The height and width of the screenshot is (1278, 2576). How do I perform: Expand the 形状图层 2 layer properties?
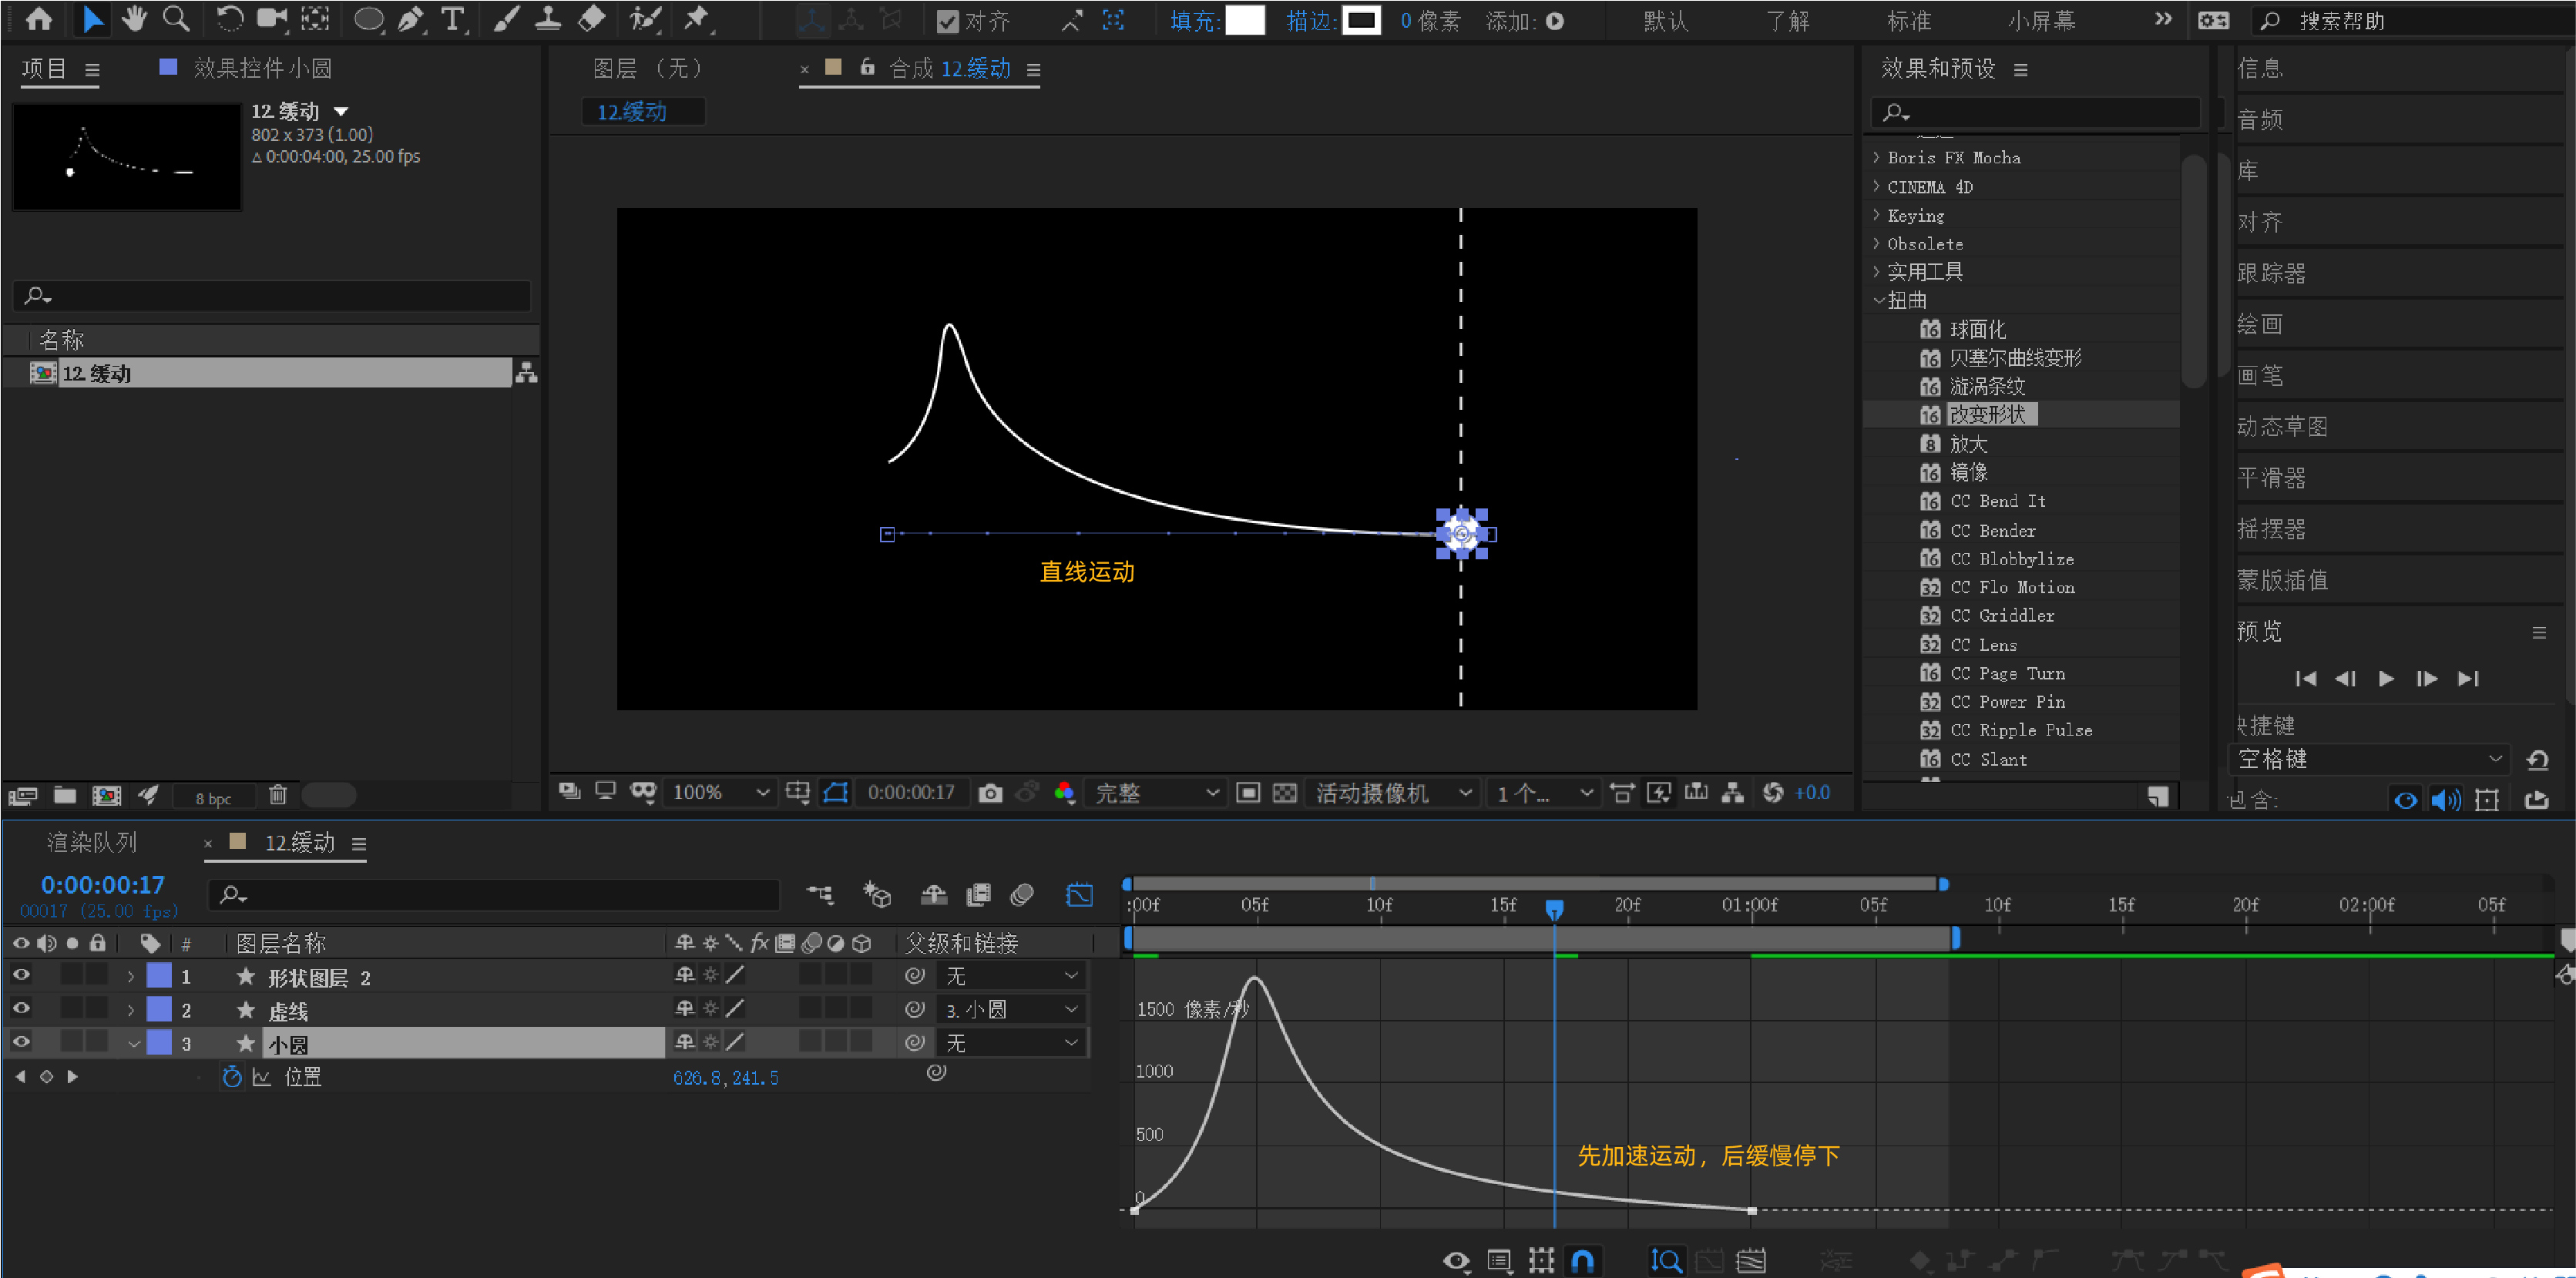click(x=130, y=976)
